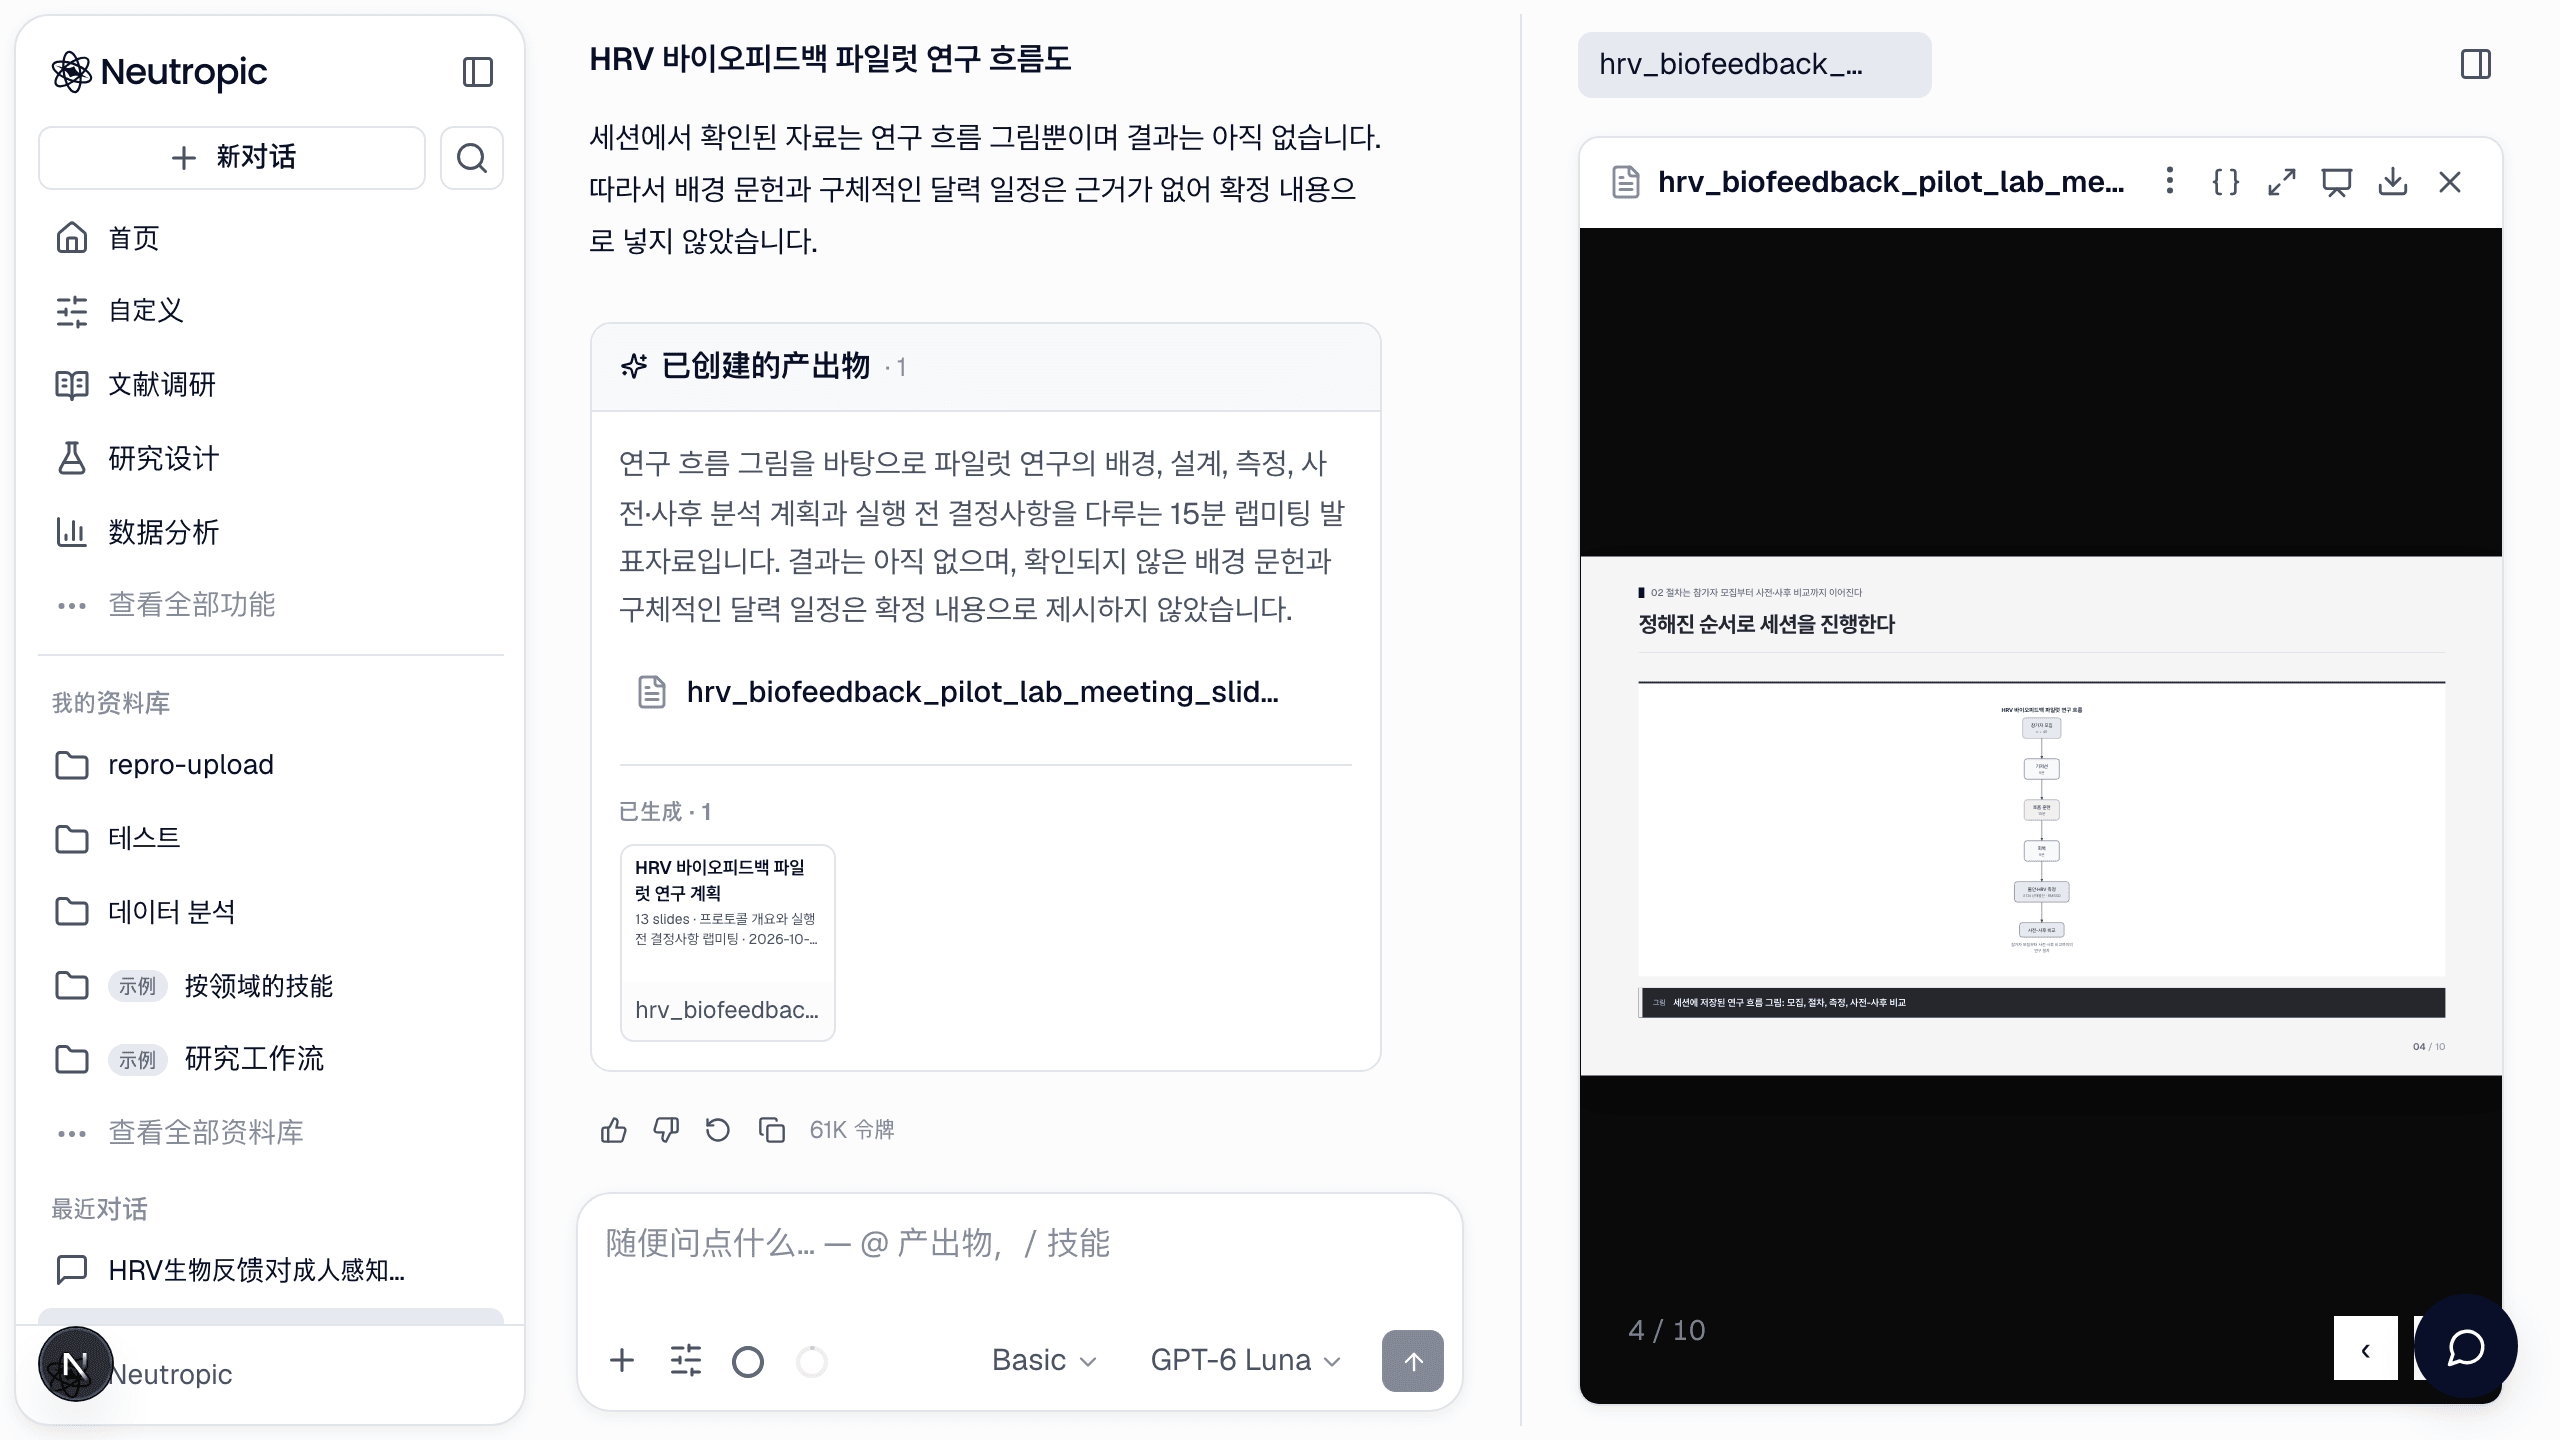Open the 테스트 library folder
Screen dimensions: 2560x1440
(270, 838)
